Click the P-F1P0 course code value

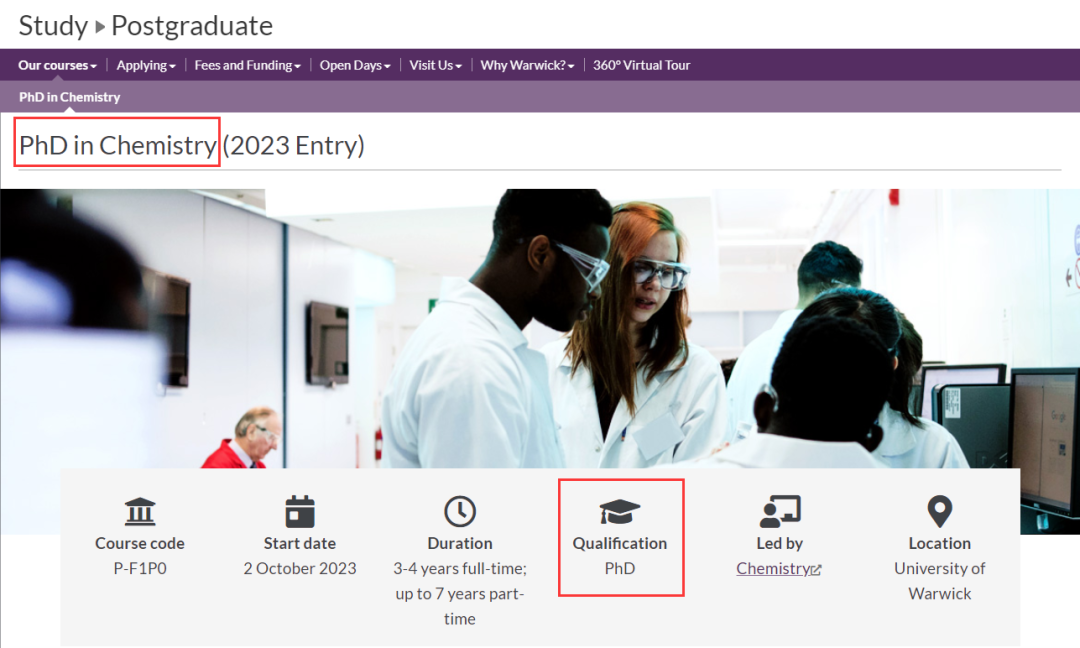[140, 568]
